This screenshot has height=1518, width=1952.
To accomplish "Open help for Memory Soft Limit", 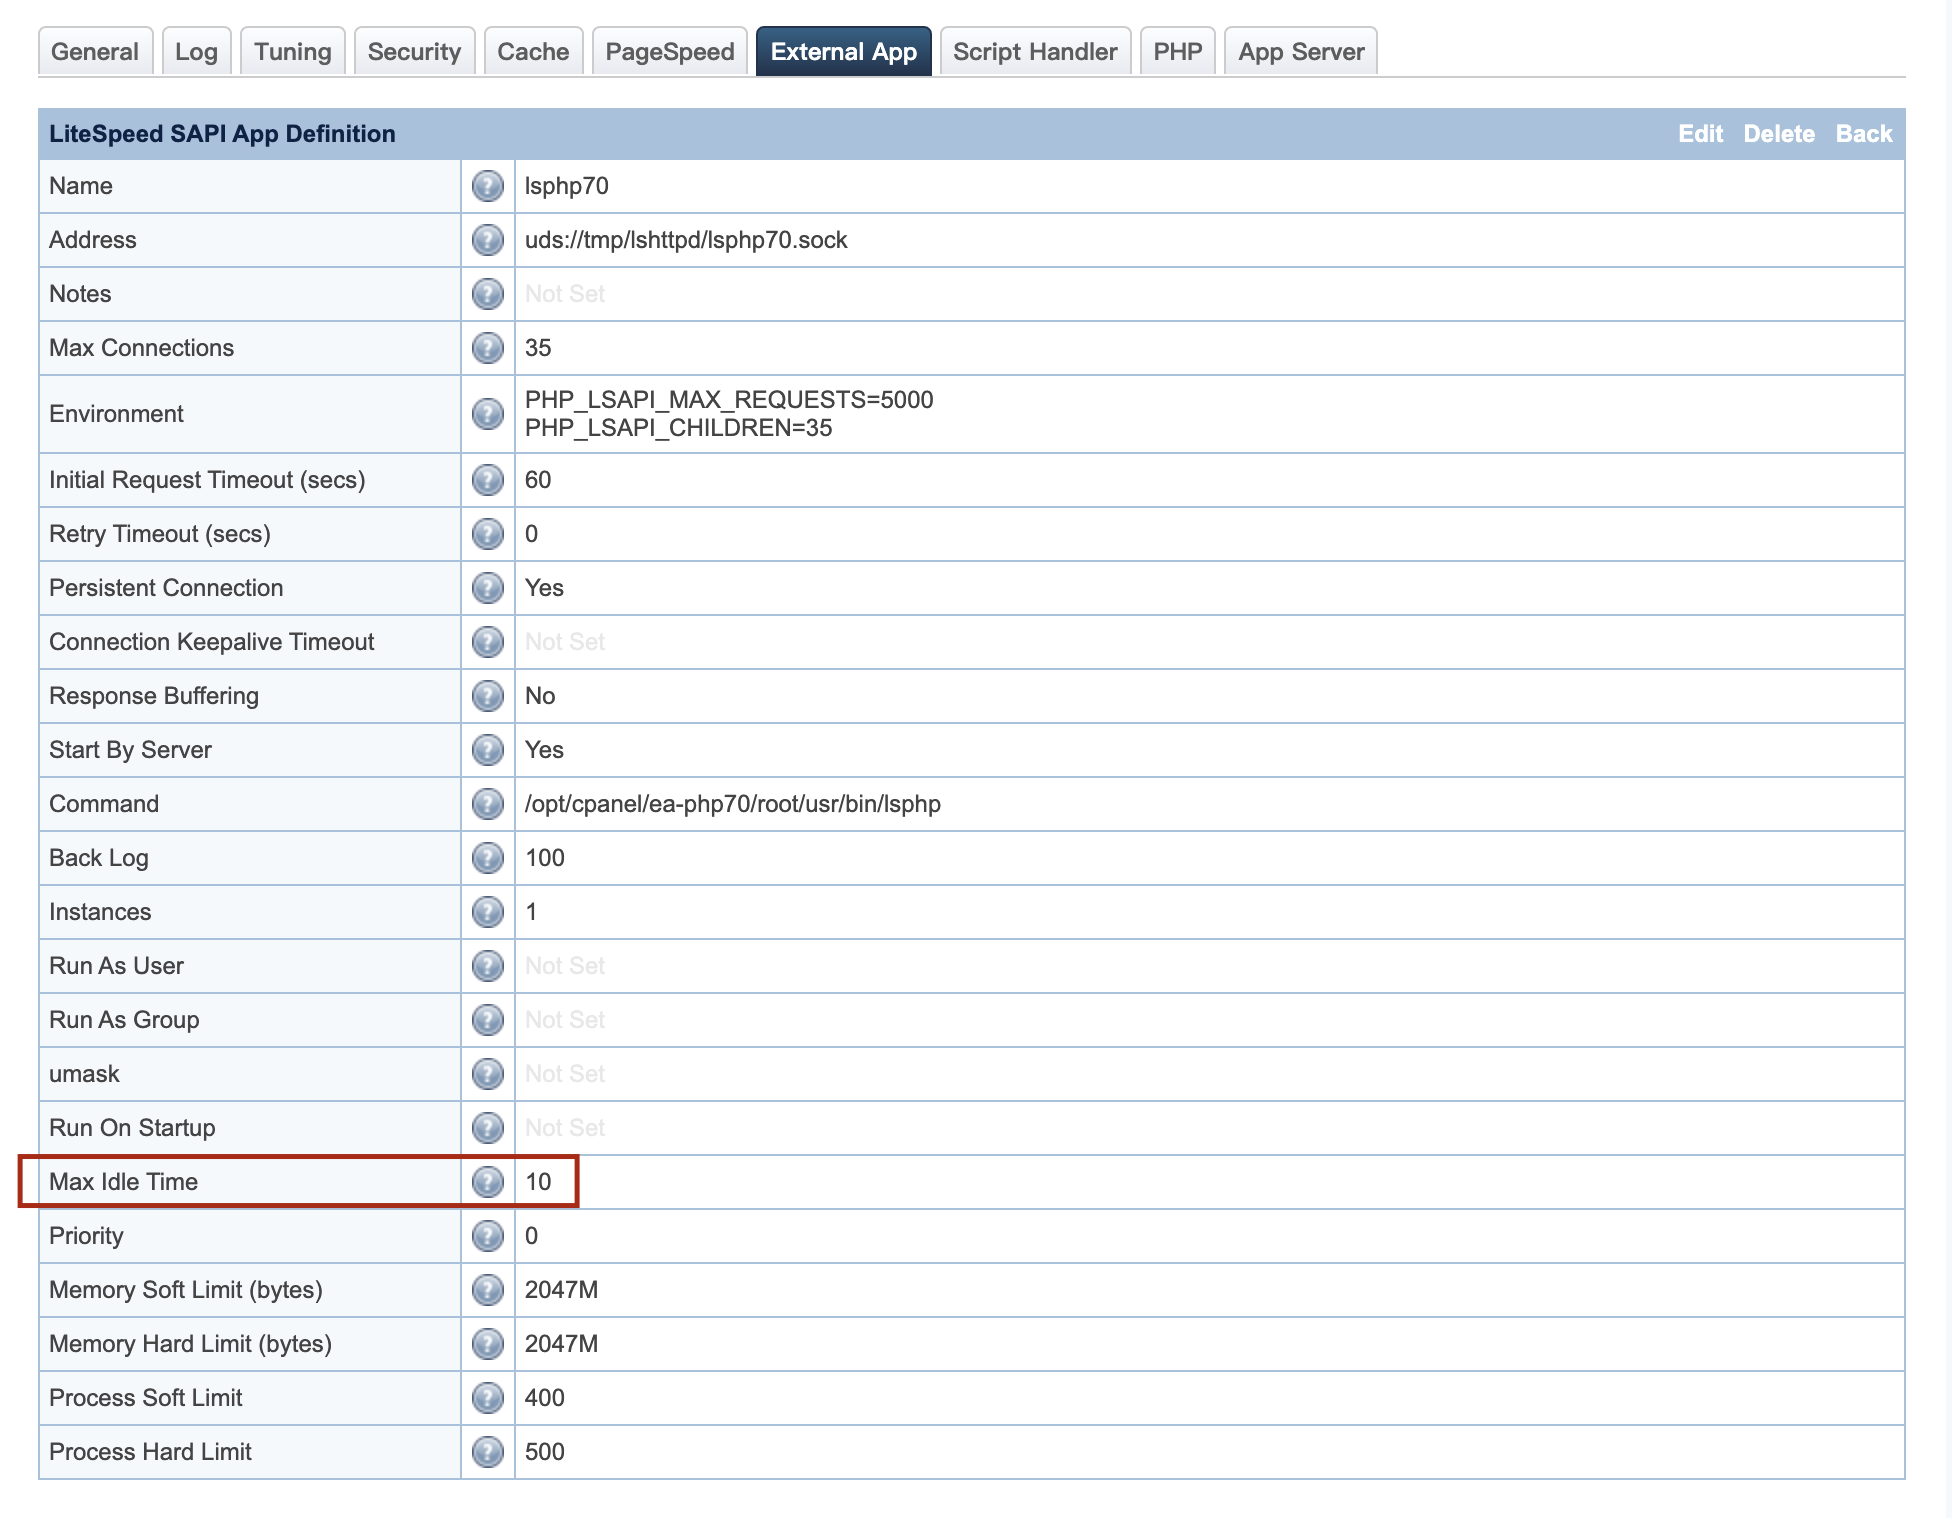I will [487, 1290].
